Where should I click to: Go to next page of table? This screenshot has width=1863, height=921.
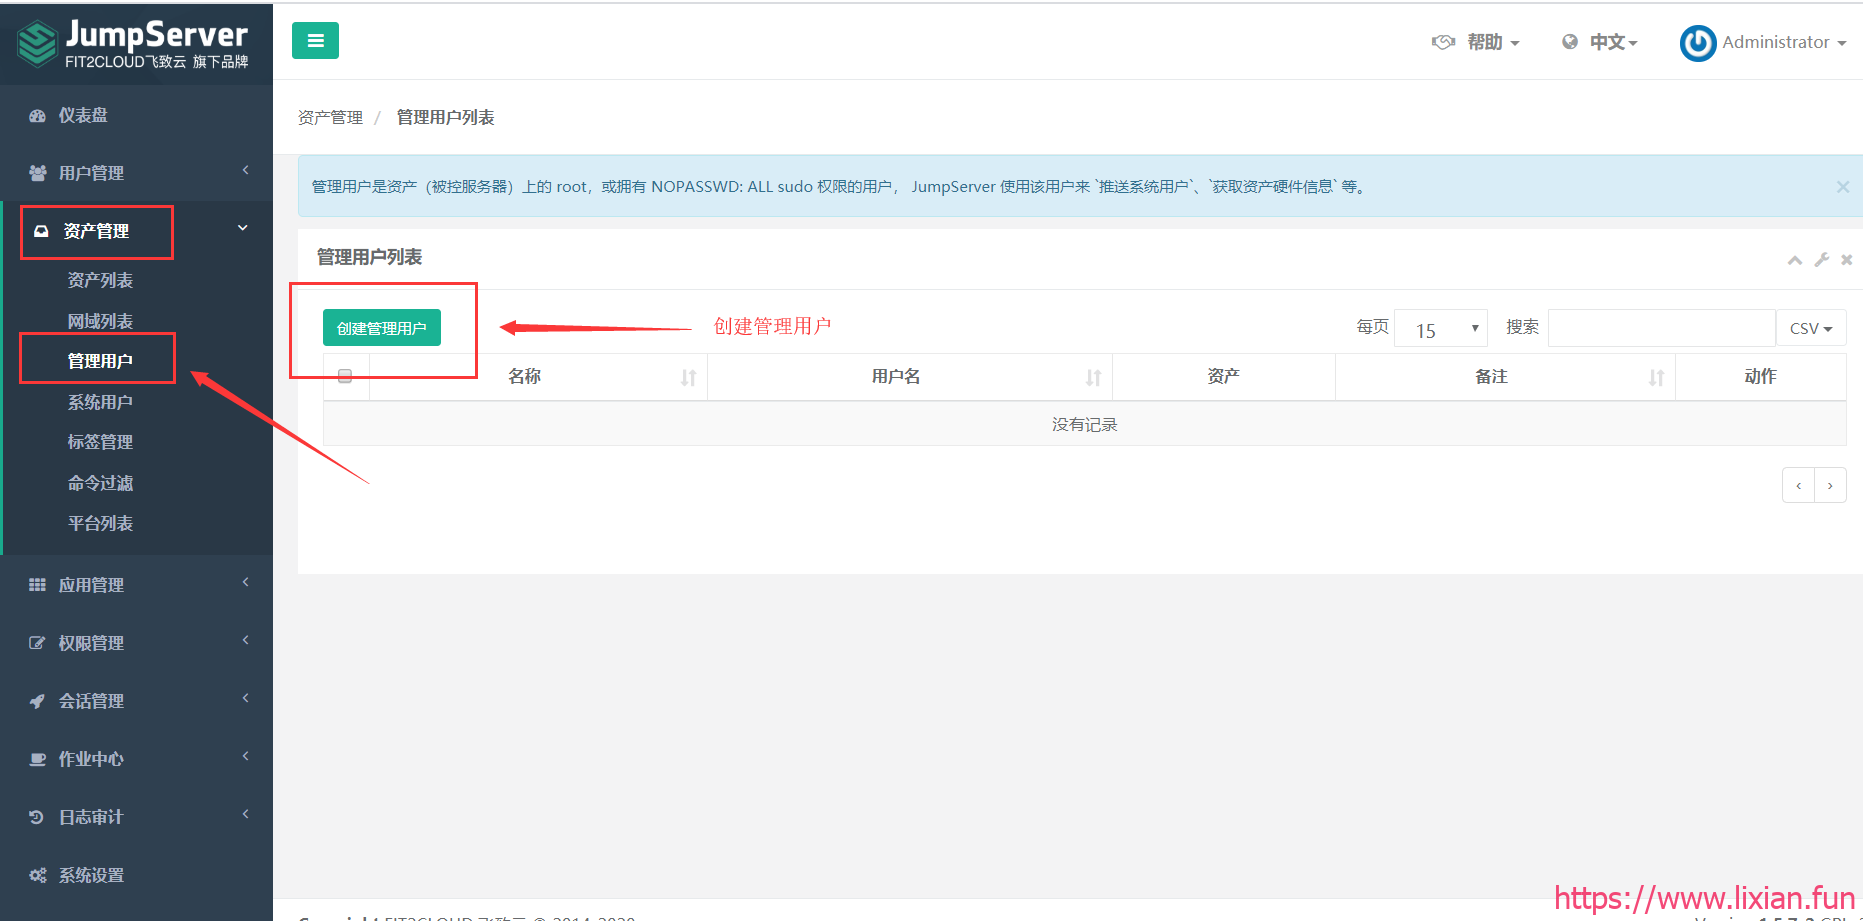pos(1830,486)
